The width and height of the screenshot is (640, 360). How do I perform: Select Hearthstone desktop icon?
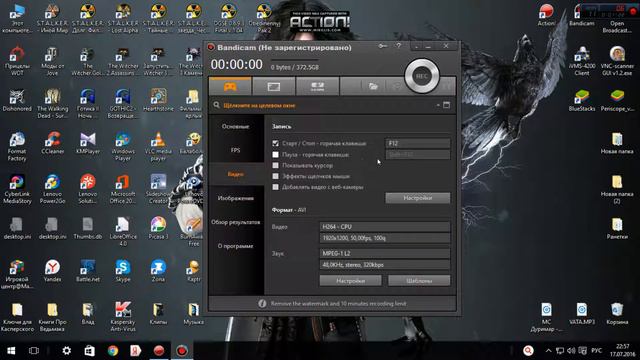(x=158, y=100)
